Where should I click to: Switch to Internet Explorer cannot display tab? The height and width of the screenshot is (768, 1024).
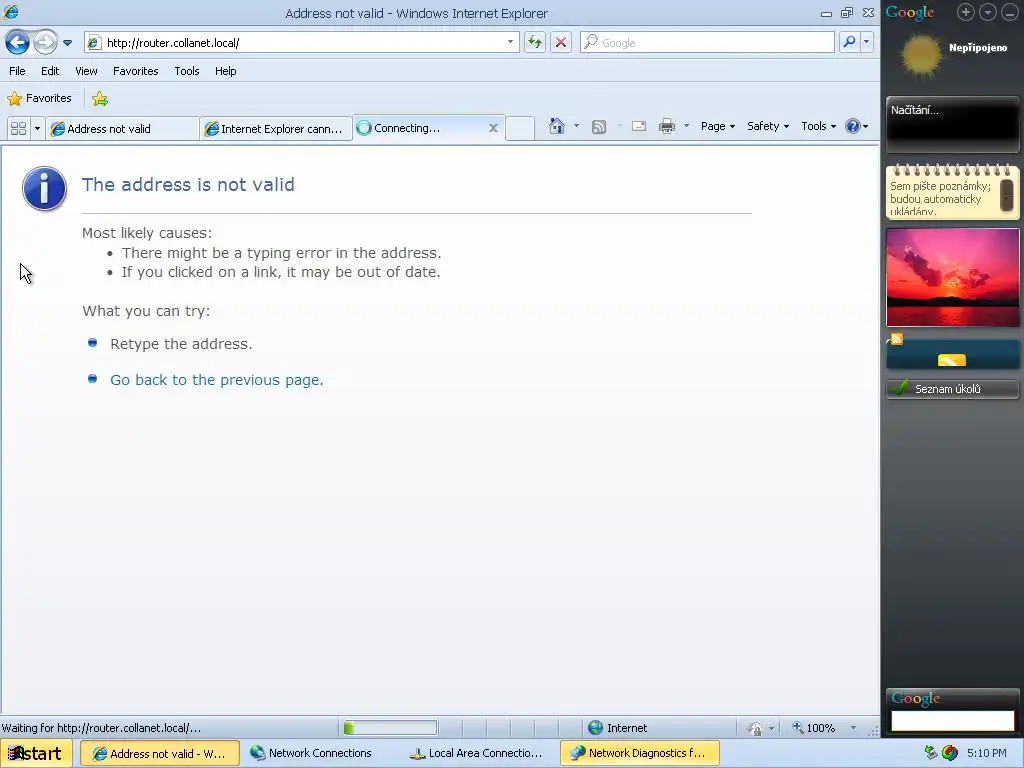click(x=276, y=129)
